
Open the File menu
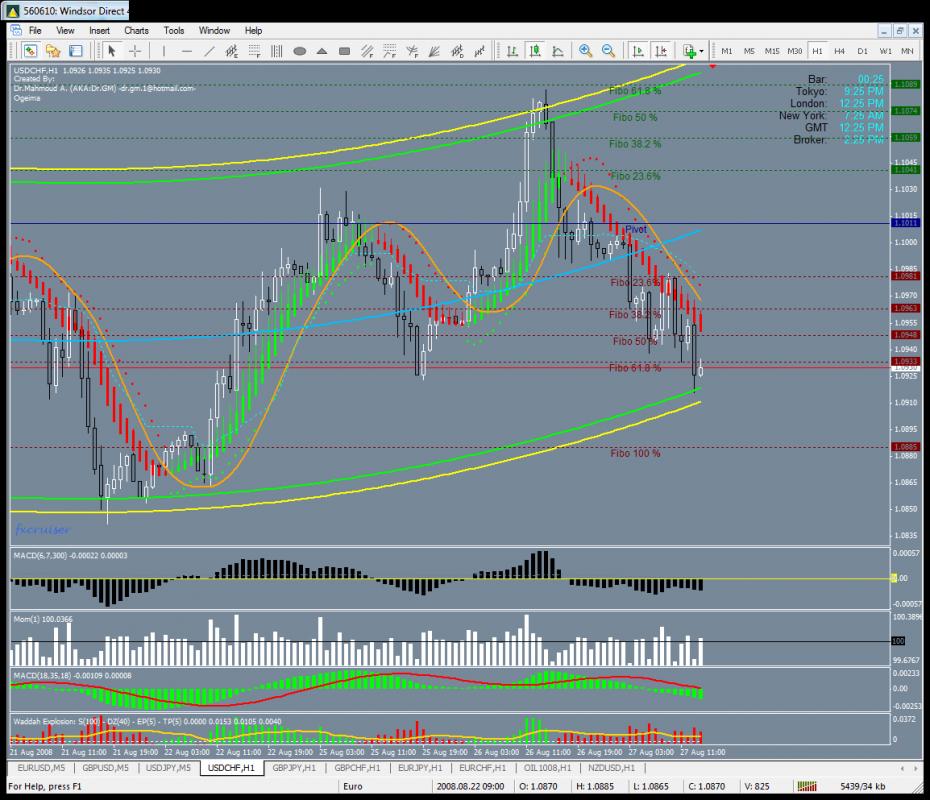[x=35, y=30]
